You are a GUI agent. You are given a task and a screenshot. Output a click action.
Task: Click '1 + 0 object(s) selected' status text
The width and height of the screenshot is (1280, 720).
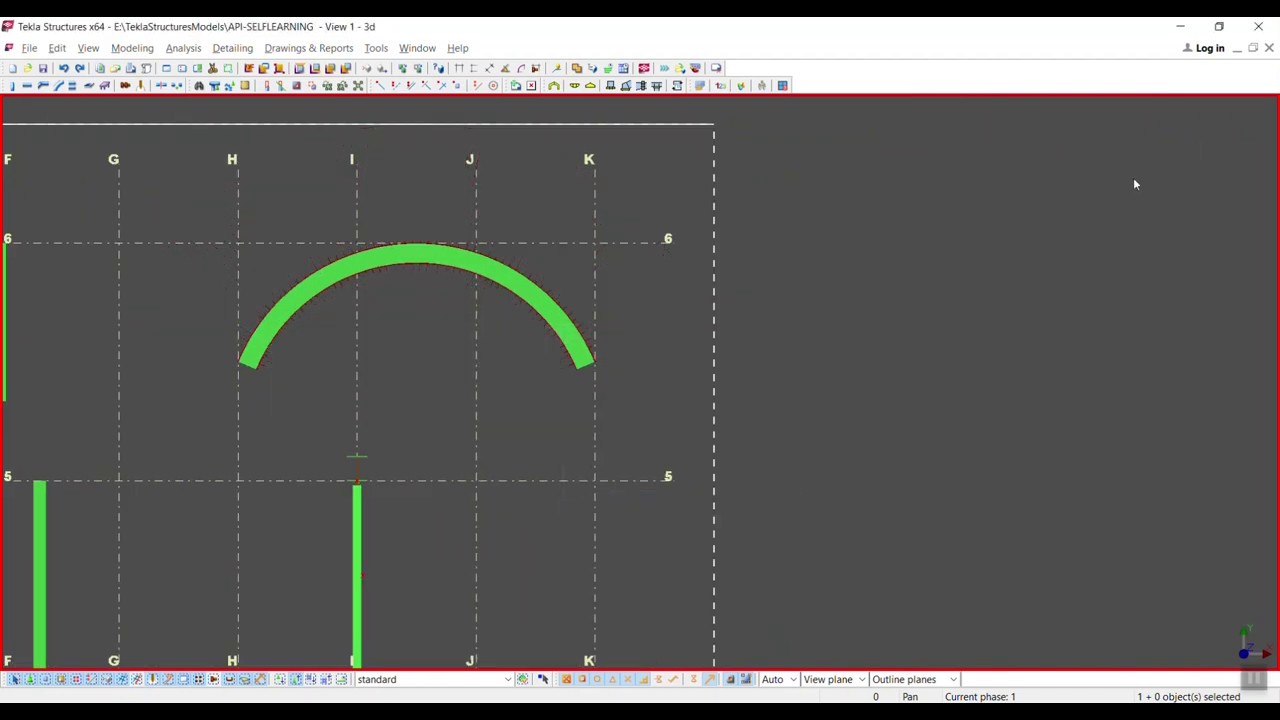pos(1188,697)
